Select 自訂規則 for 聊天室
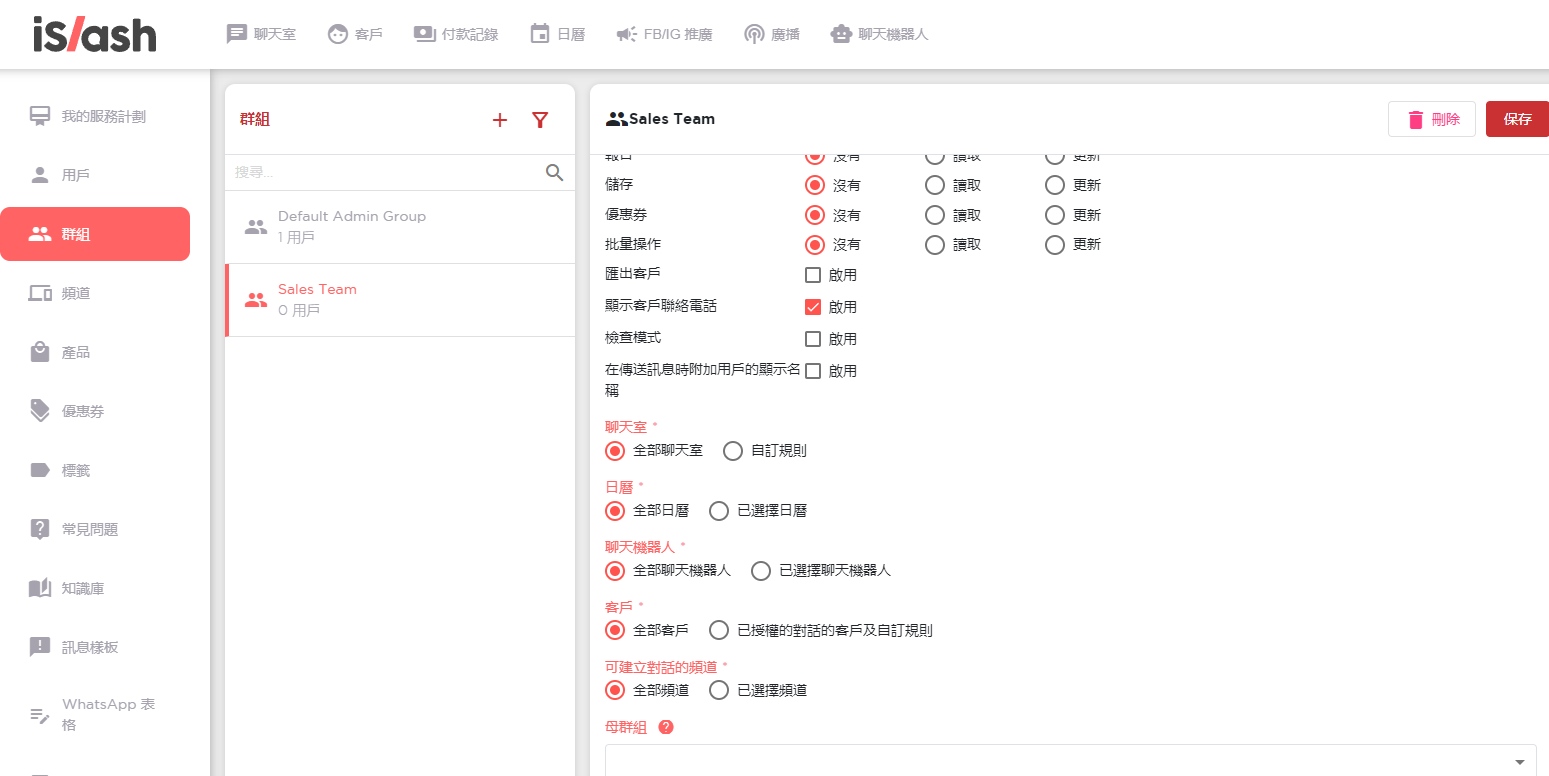 click(x=733, y=451)
